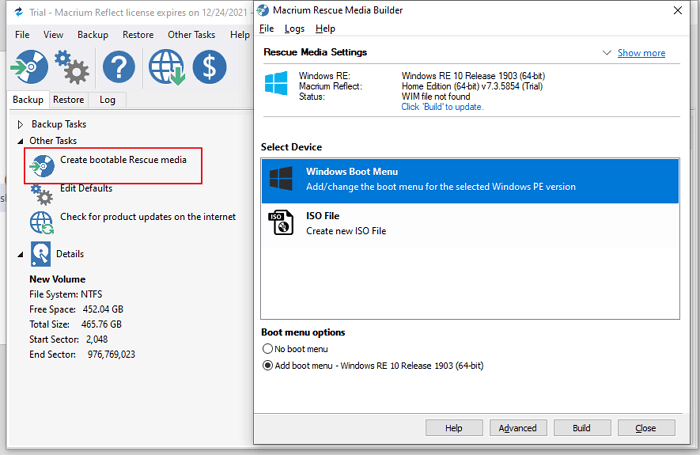This screenshot has width=700, height=455.
Task: Click the Advanced button
Action: click(x=518, y=428)
